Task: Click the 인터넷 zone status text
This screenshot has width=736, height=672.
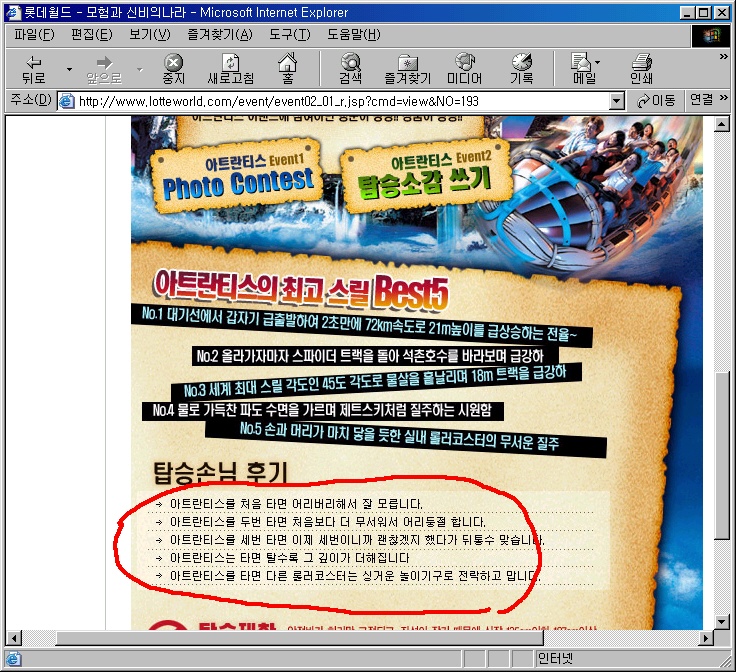Action: click(x=555, y=659)
